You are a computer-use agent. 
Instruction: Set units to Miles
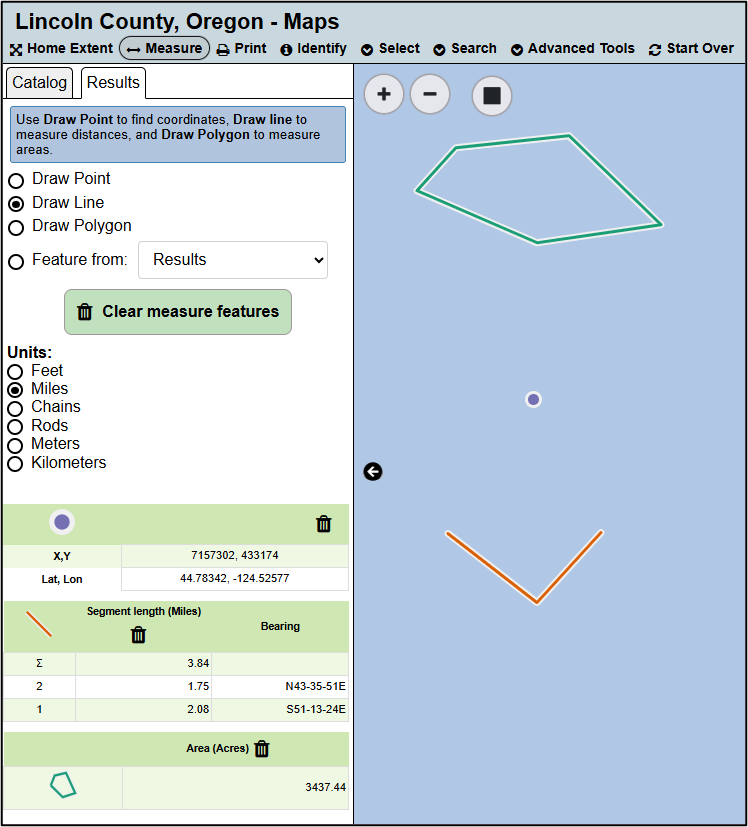(x=15, y=390)
